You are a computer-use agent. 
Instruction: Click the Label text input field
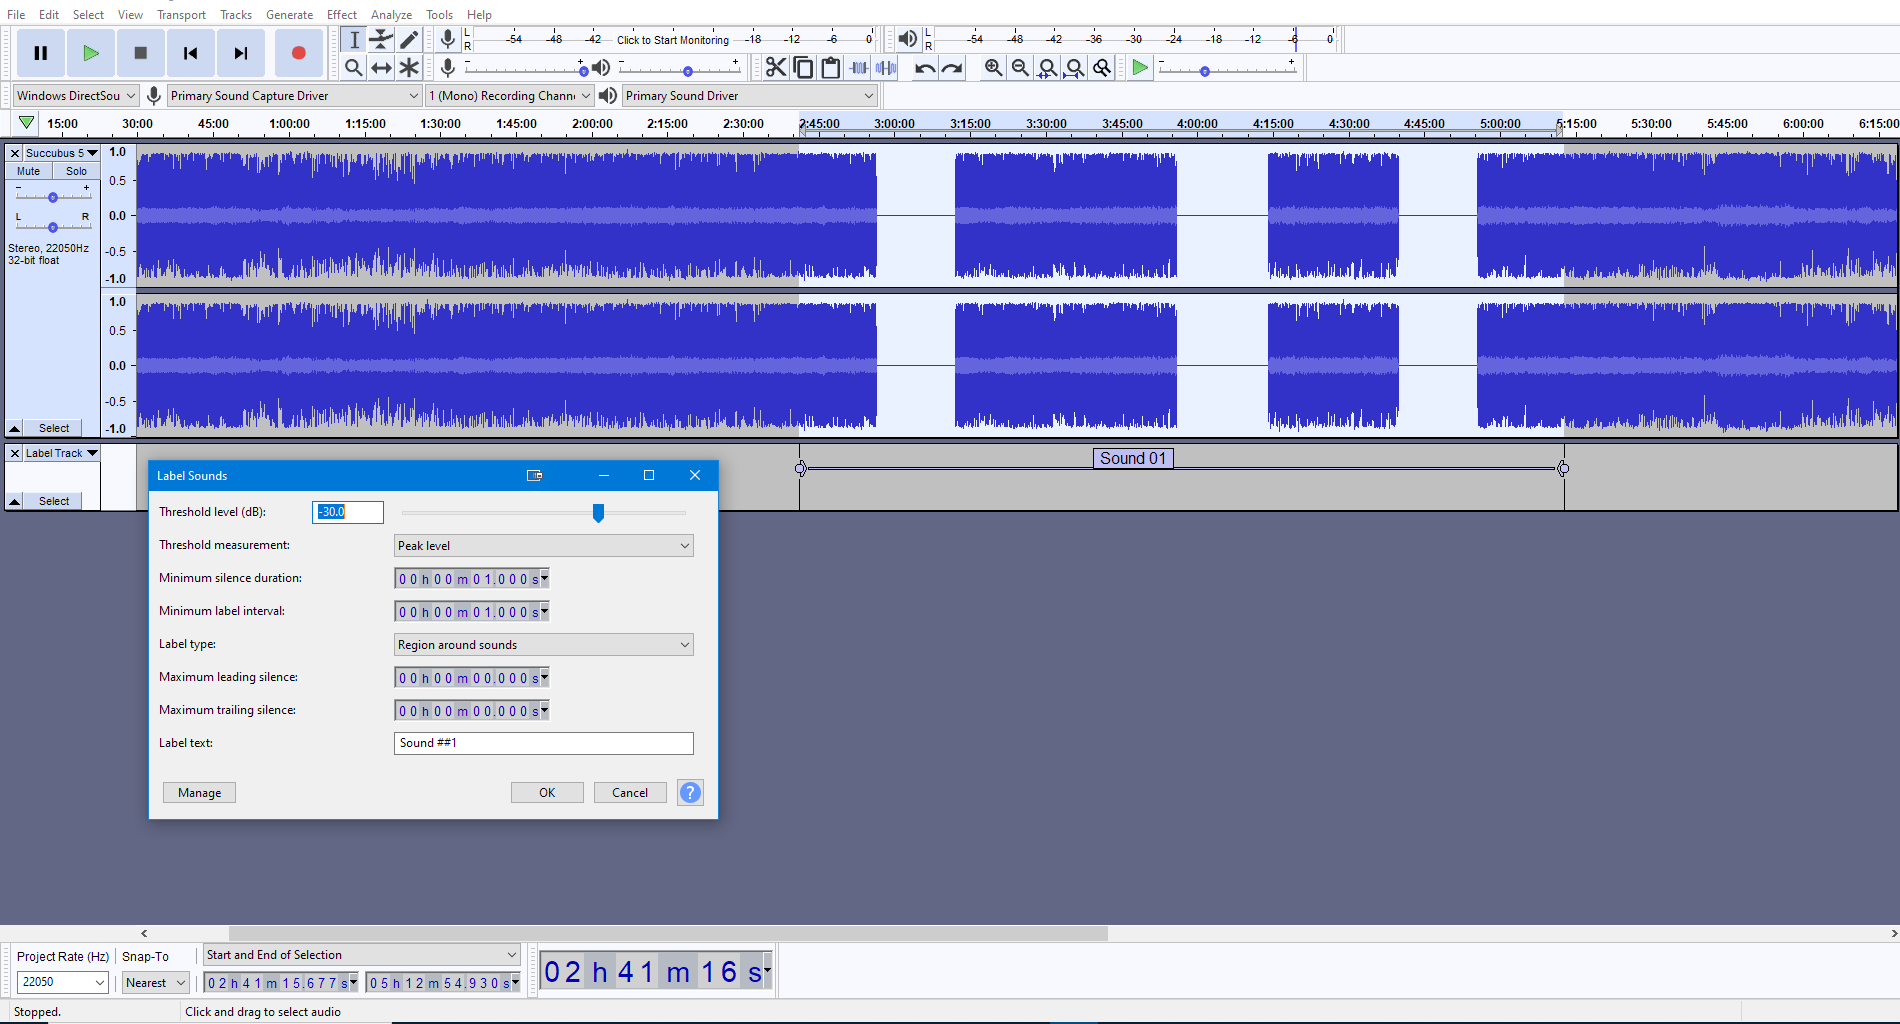coord(544,743)
